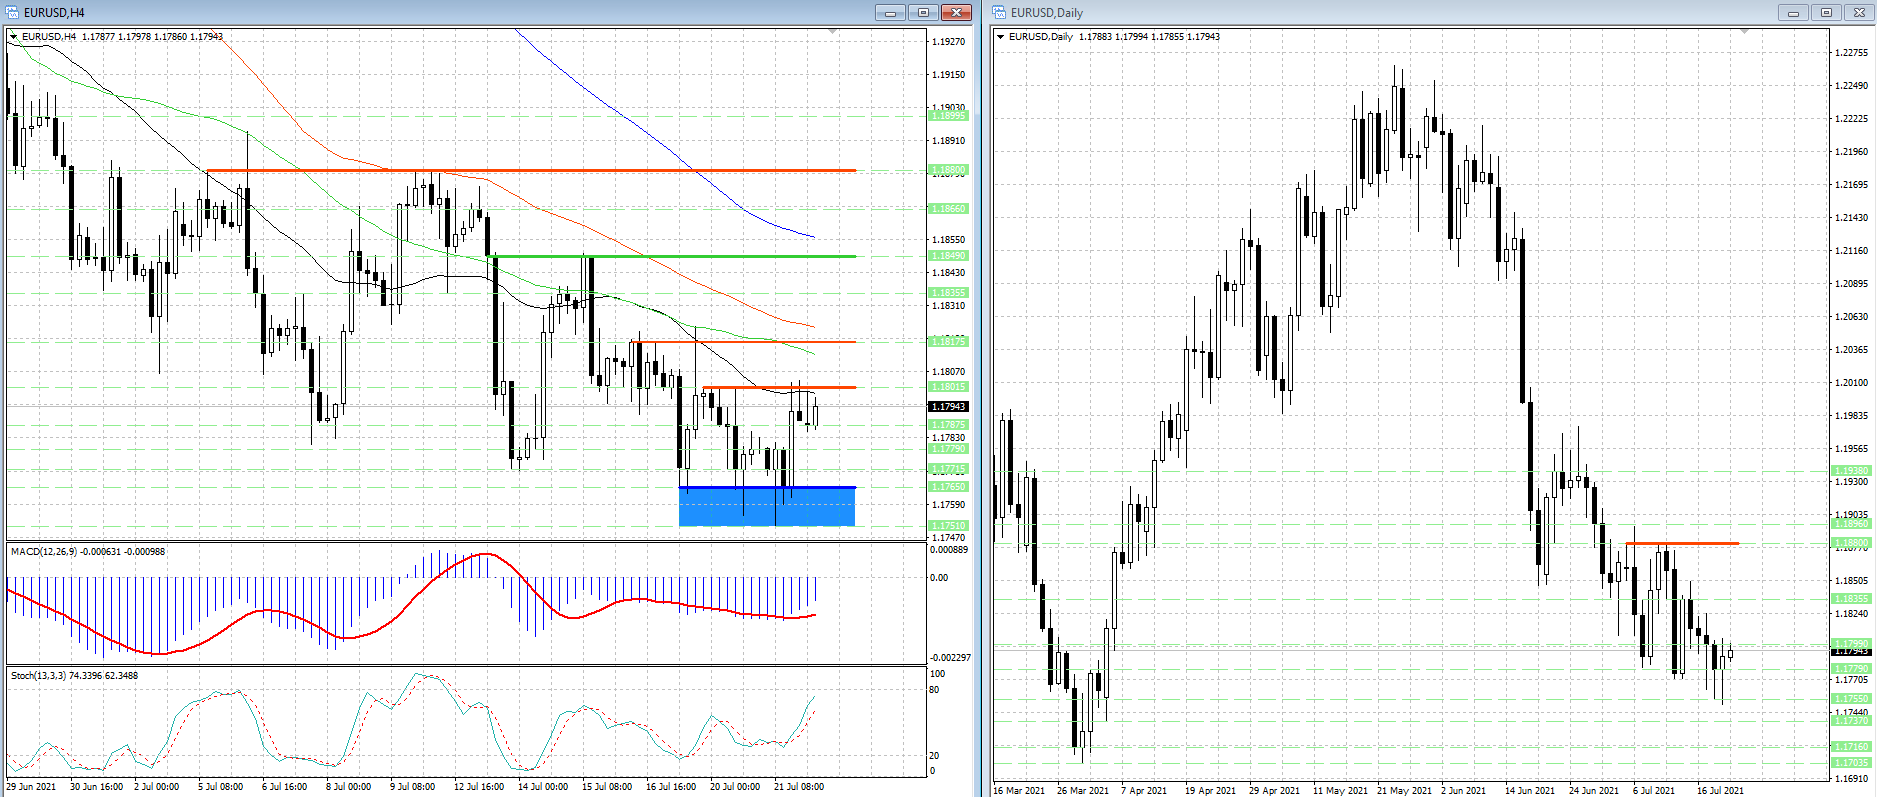Click the green '1.17650' price label on H4
Image resolution: width=1877 pixels, height=797 pixels.
click(x=949, y=487)
